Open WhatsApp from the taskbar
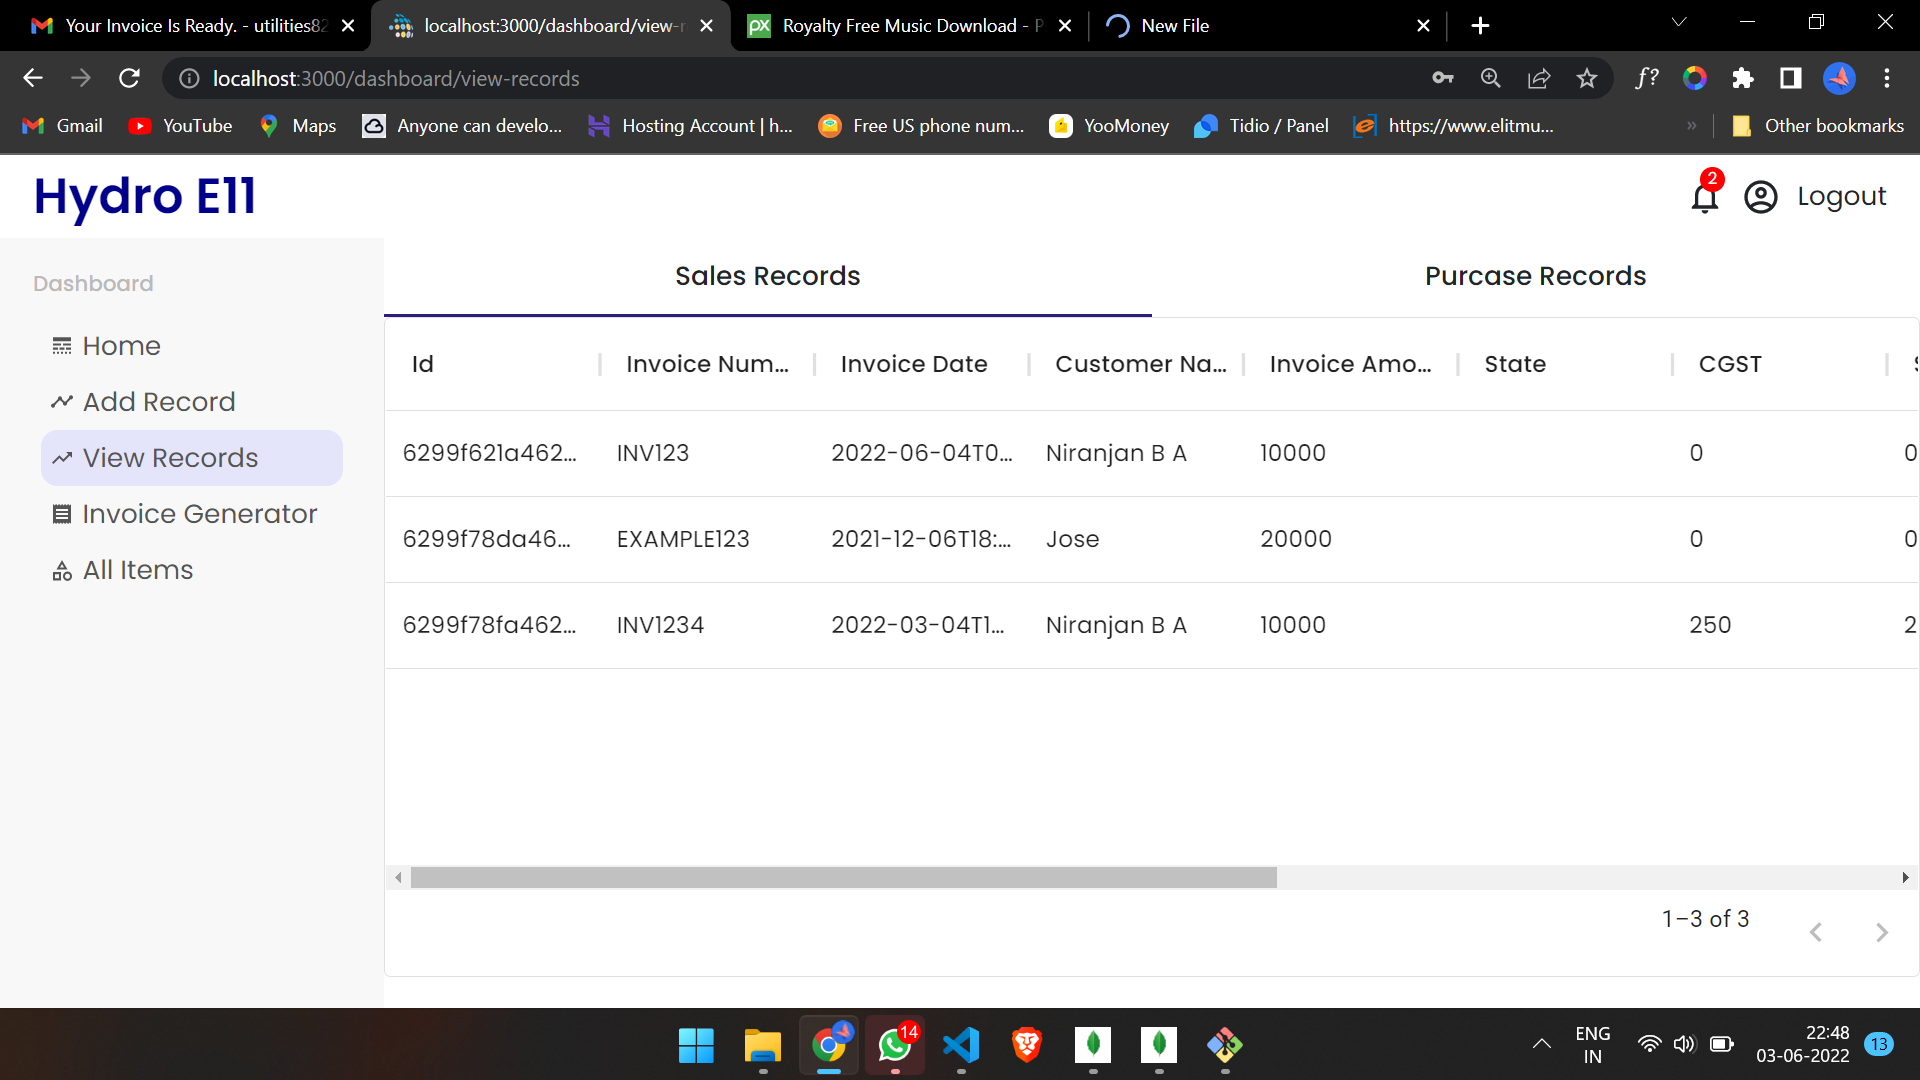This screenshot has height=1080, width=1920. [x=894, y=1046]
